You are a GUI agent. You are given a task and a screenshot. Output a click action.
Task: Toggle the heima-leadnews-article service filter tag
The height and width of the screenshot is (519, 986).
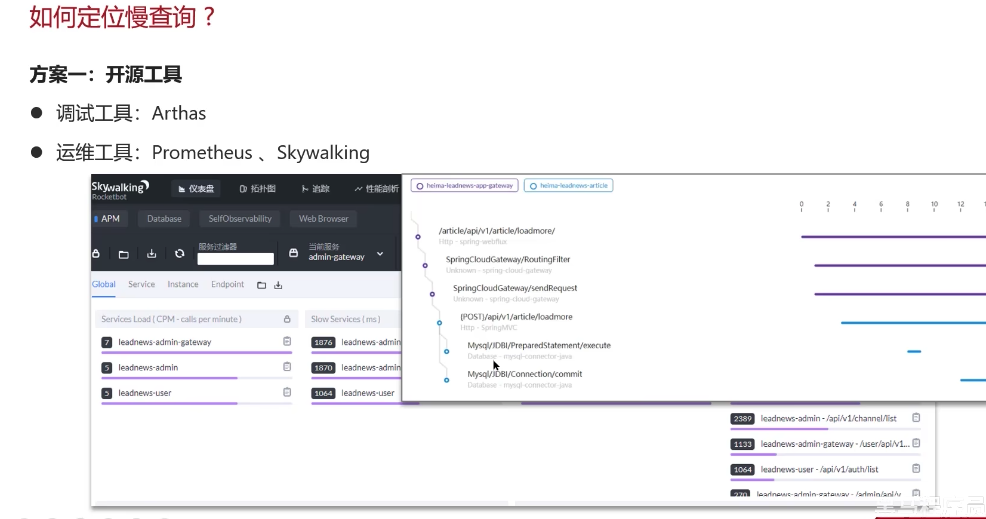coord(568,186)
